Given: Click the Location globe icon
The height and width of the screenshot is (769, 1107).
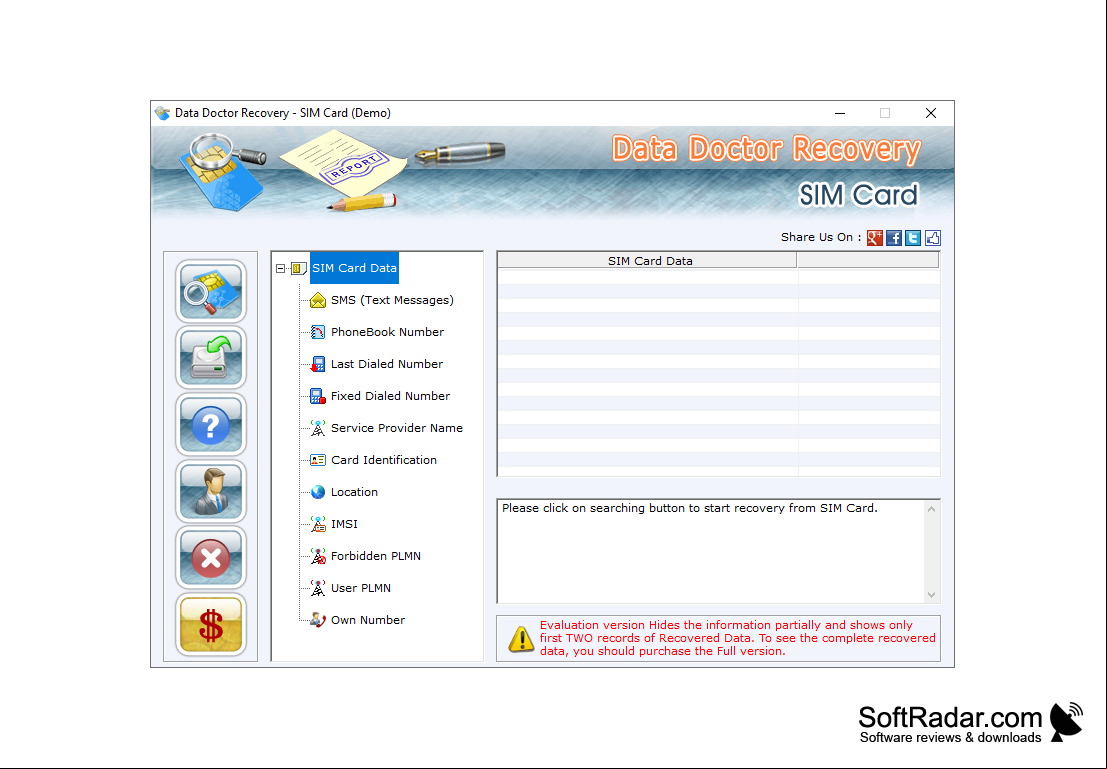Looking at the screenshot, I should (318, 492).
